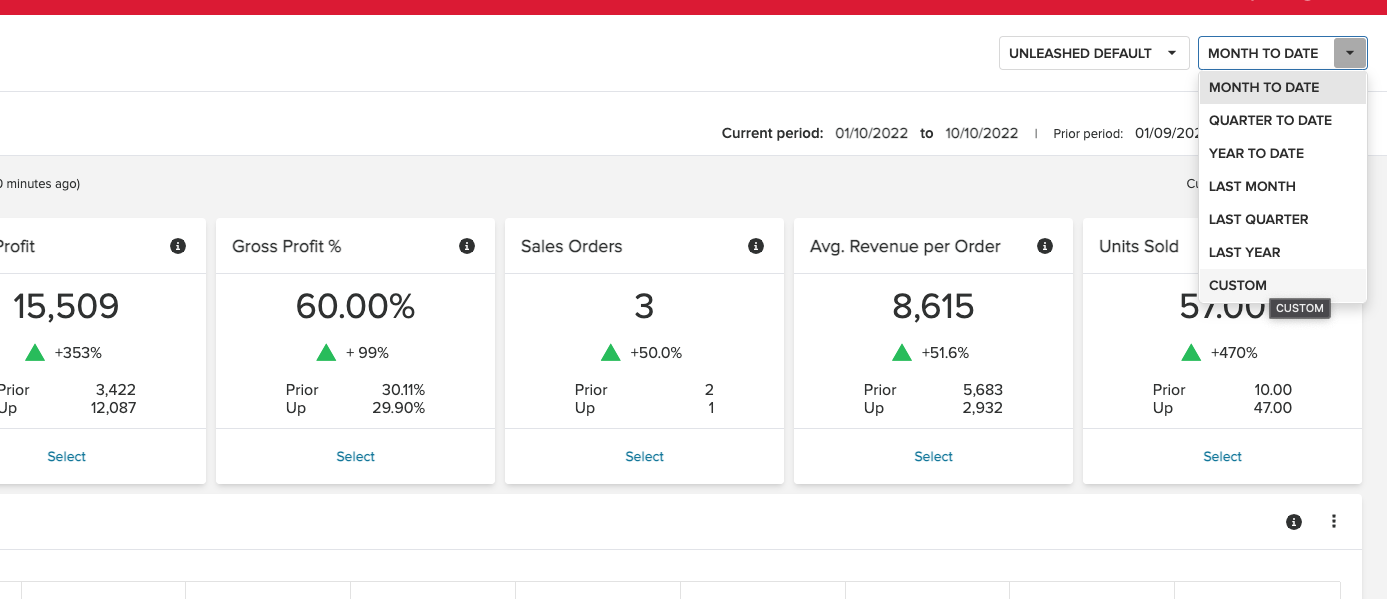
Task: Click the info icon on Sales Orders card
Action: (755, 245)
